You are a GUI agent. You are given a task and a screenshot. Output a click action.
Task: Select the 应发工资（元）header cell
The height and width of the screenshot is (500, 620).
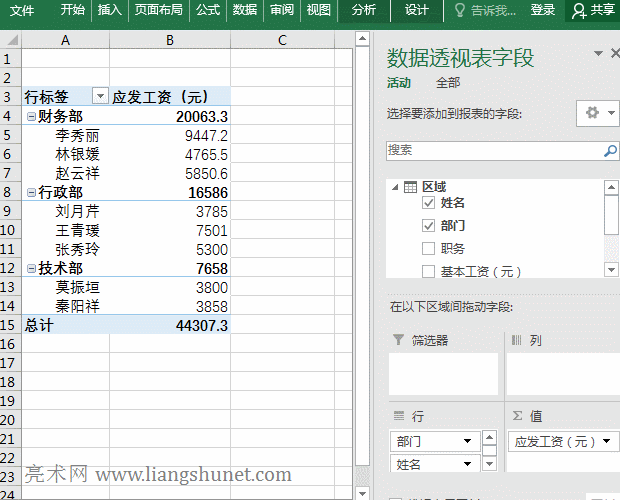[x=170, y=96]
